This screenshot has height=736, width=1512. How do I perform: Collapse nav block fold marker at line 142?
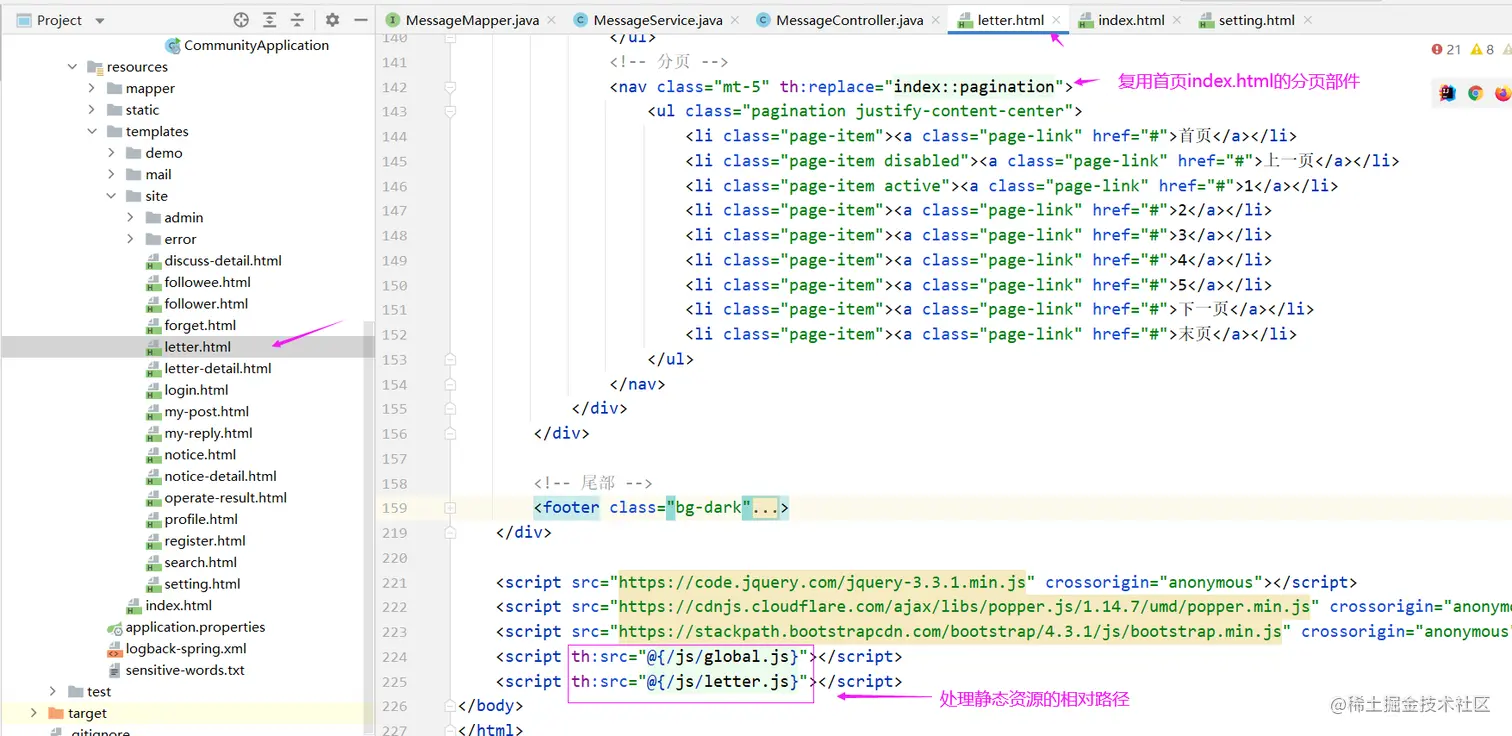coord(450,87)
